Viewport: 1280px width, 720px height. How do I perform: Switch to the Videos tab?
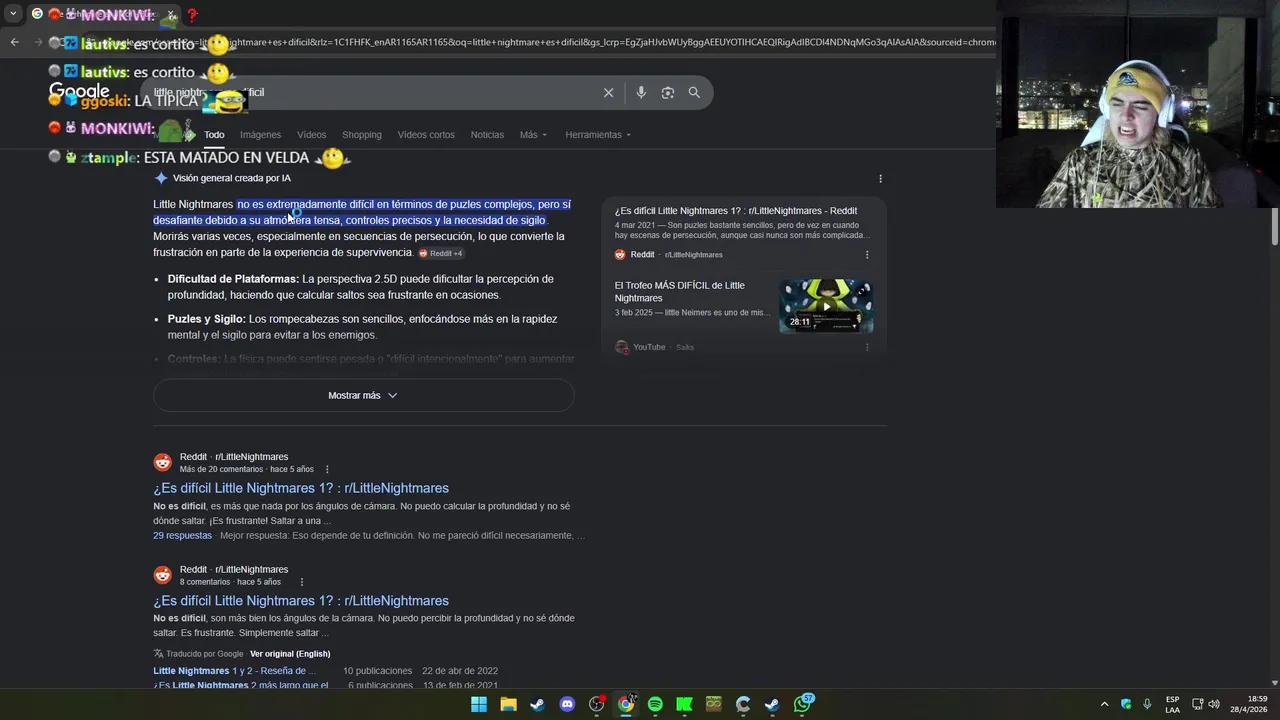tap(311, 135)
